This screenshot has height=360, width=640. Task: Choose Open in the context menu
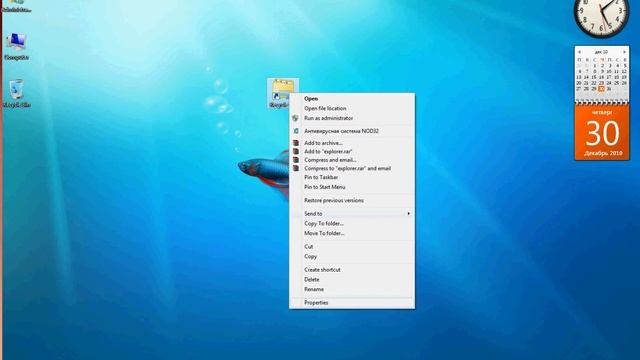click(x=352, y=98)
